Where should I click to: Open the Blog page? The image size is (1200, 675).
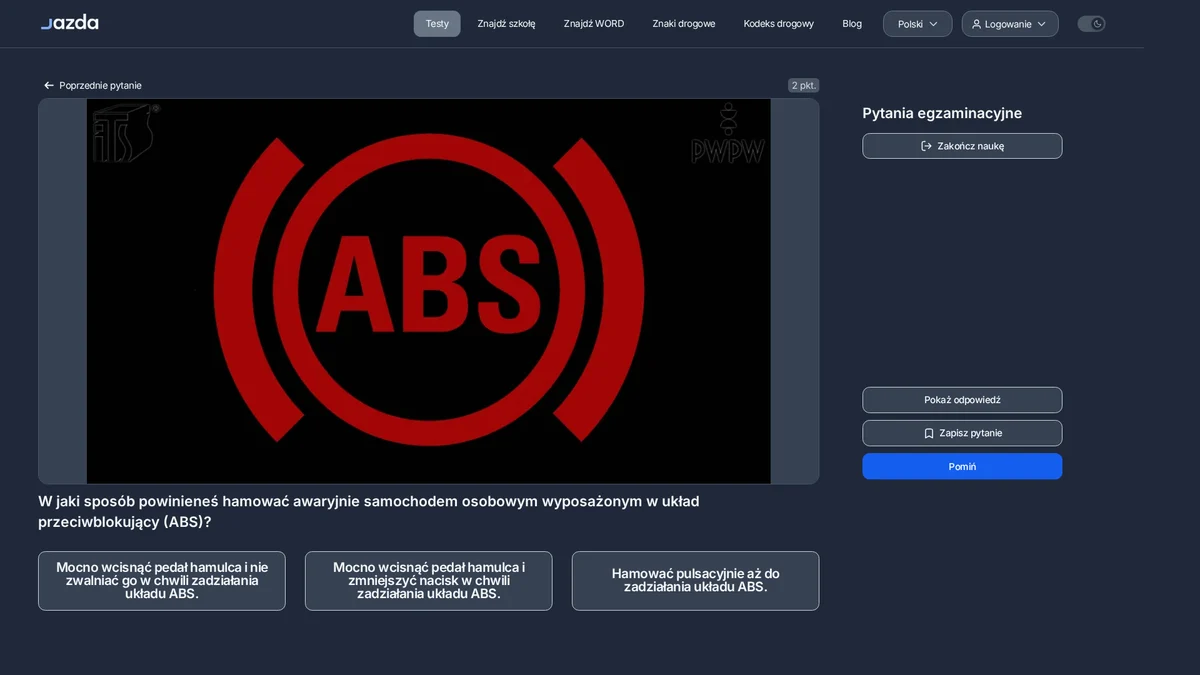click(x=852, y=24)
